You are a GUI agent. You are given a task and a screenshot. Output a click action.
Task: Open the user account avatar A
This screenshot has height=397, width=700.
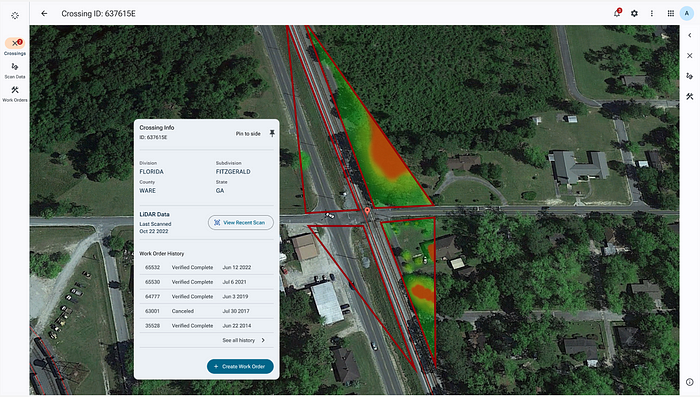pyautogui.click(x=687, y=13)
